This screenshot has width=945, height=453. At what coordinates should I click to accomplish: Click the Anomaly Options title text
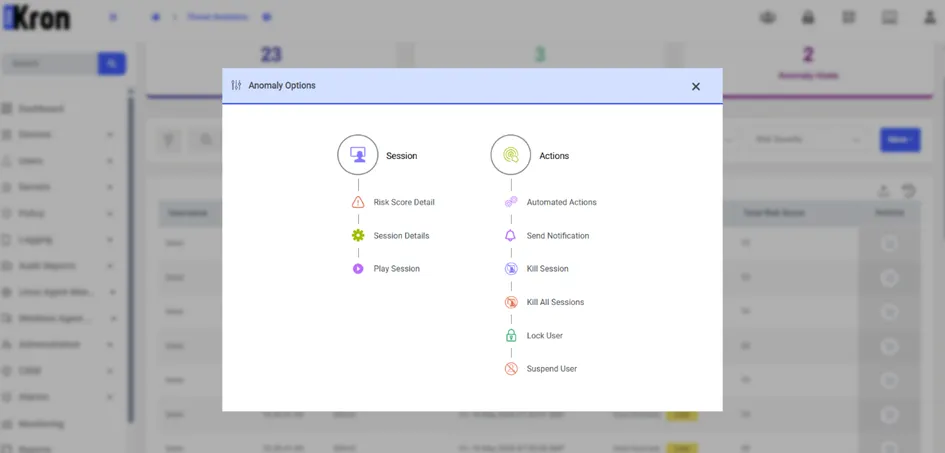[282, 86]
